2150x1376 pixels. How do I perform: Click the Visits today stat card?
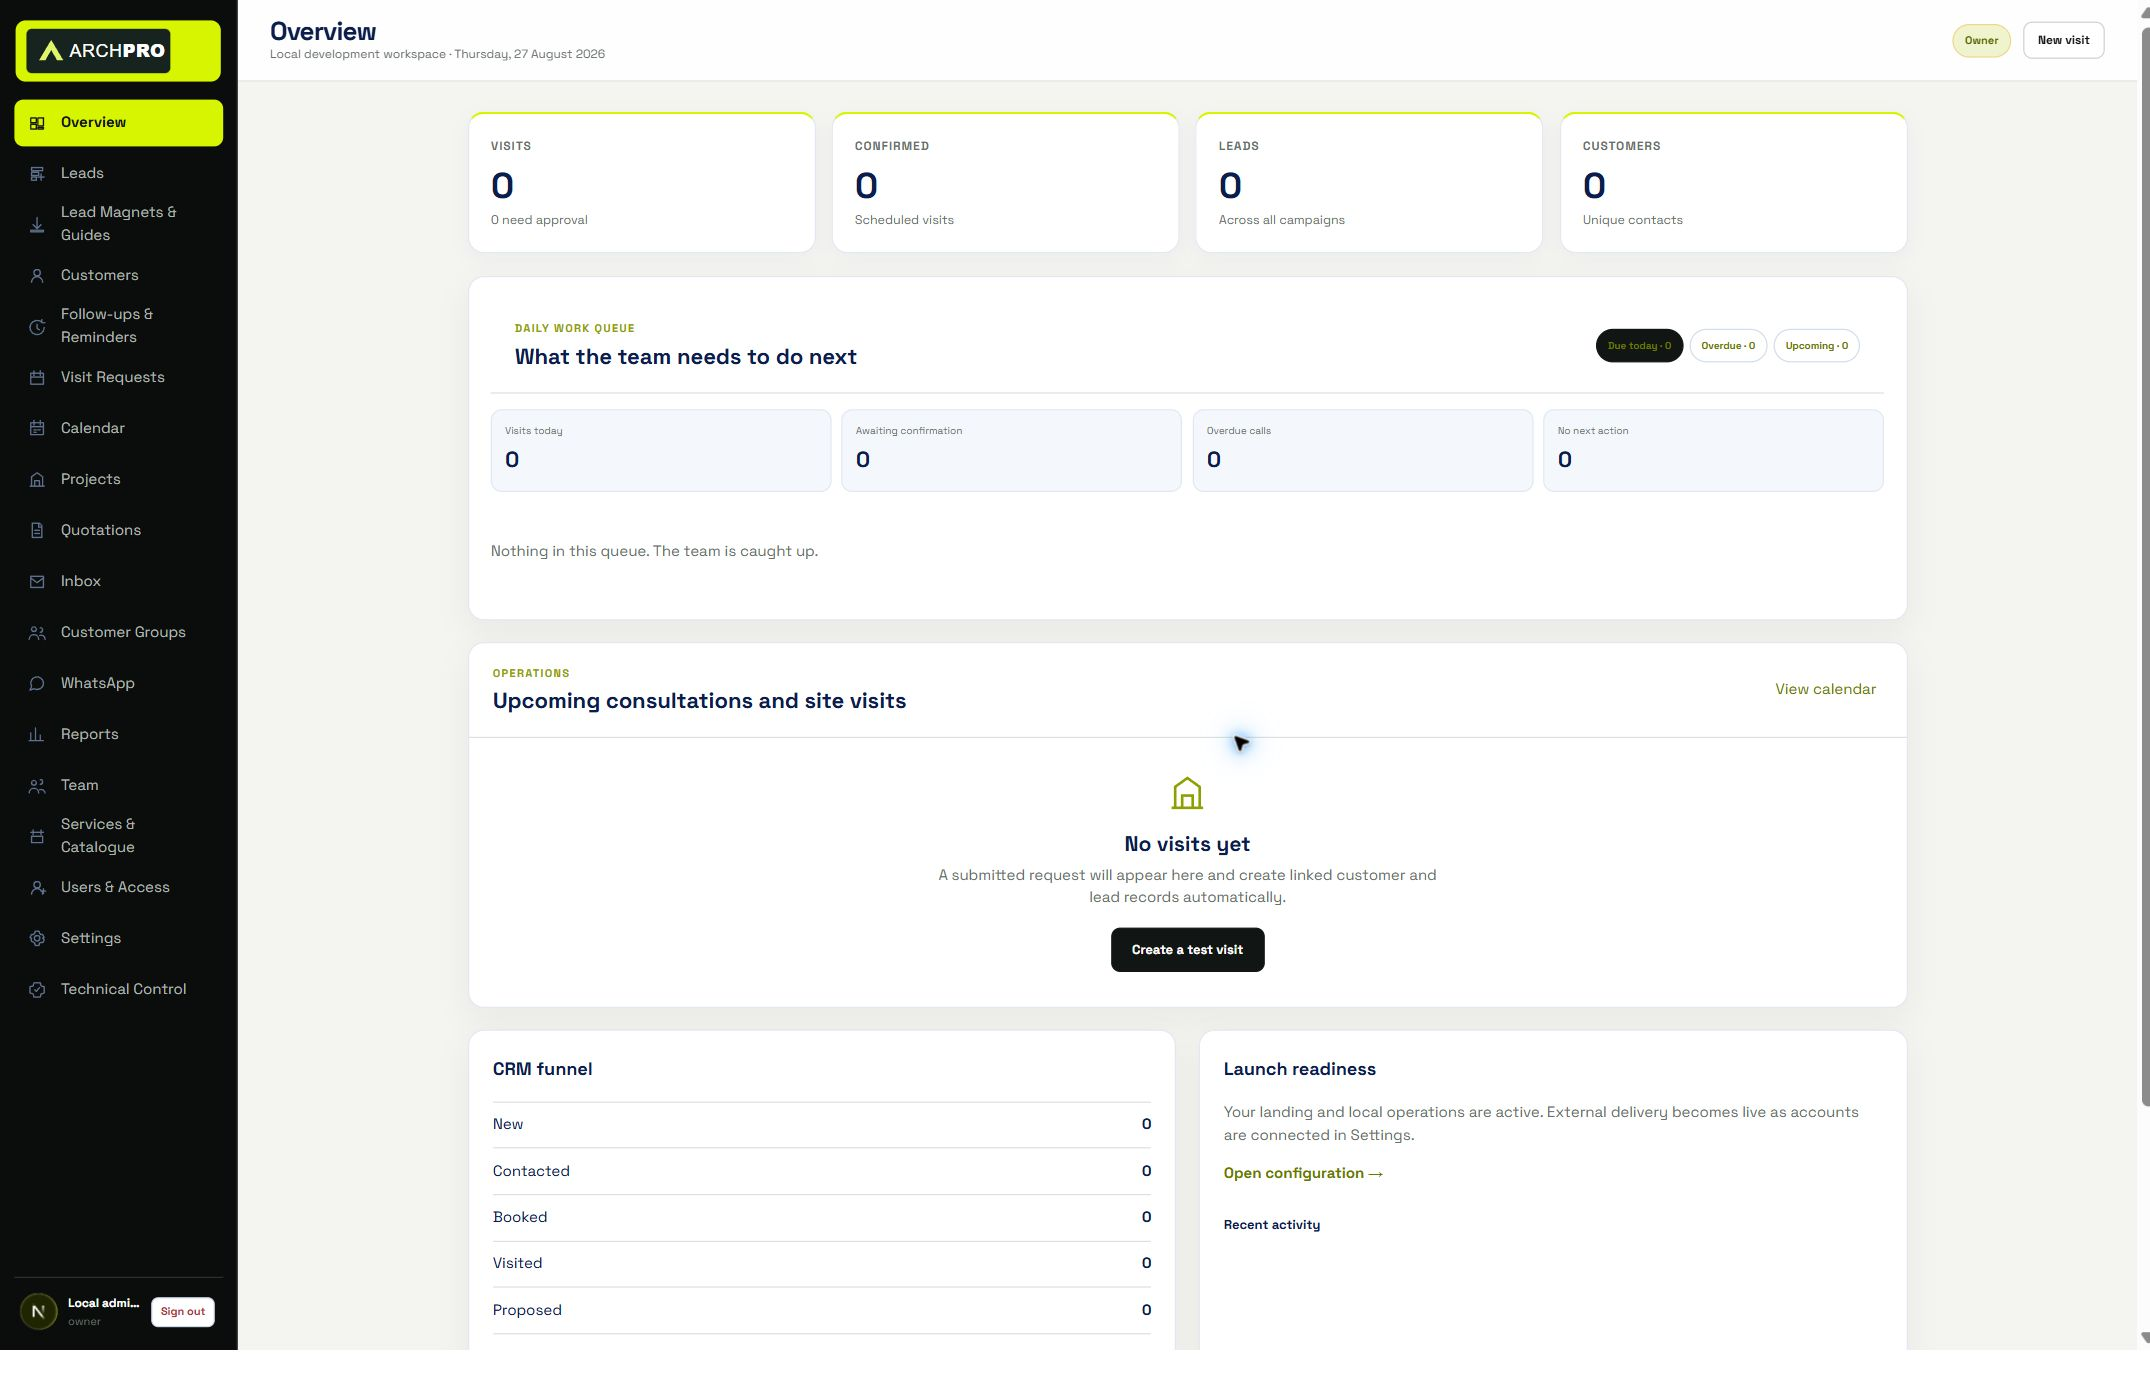pyautogui.click(x=661, y=451)
